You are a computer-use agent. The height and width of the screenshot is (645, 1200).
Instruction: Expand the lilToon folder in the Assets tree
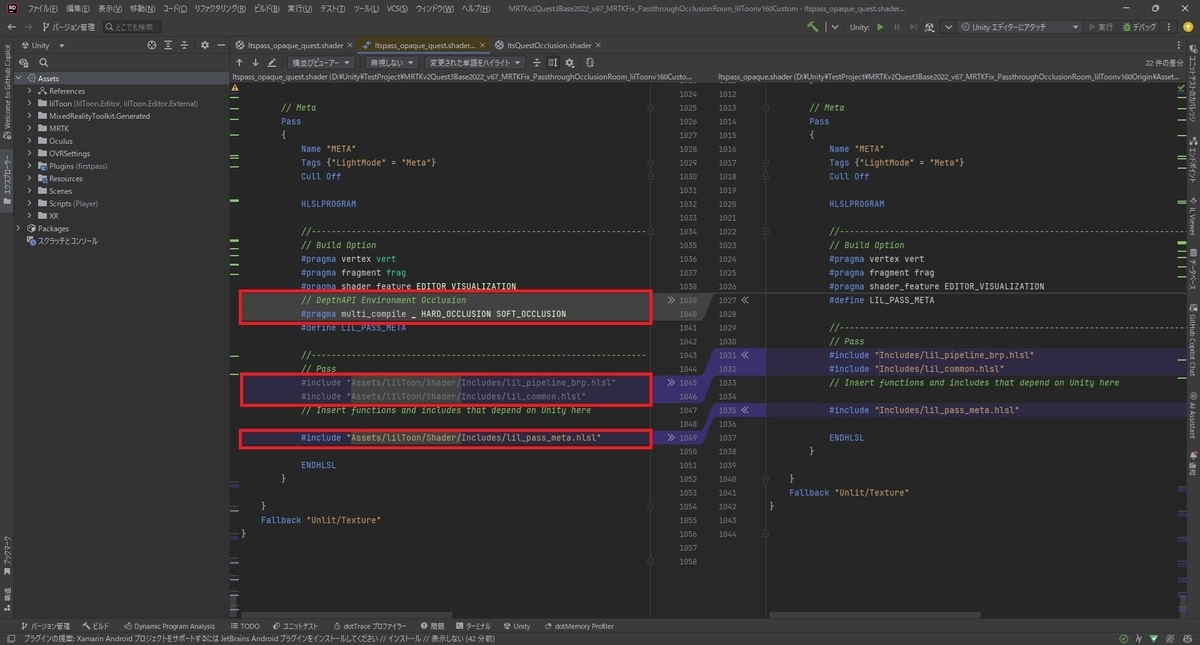coord(30,103)
